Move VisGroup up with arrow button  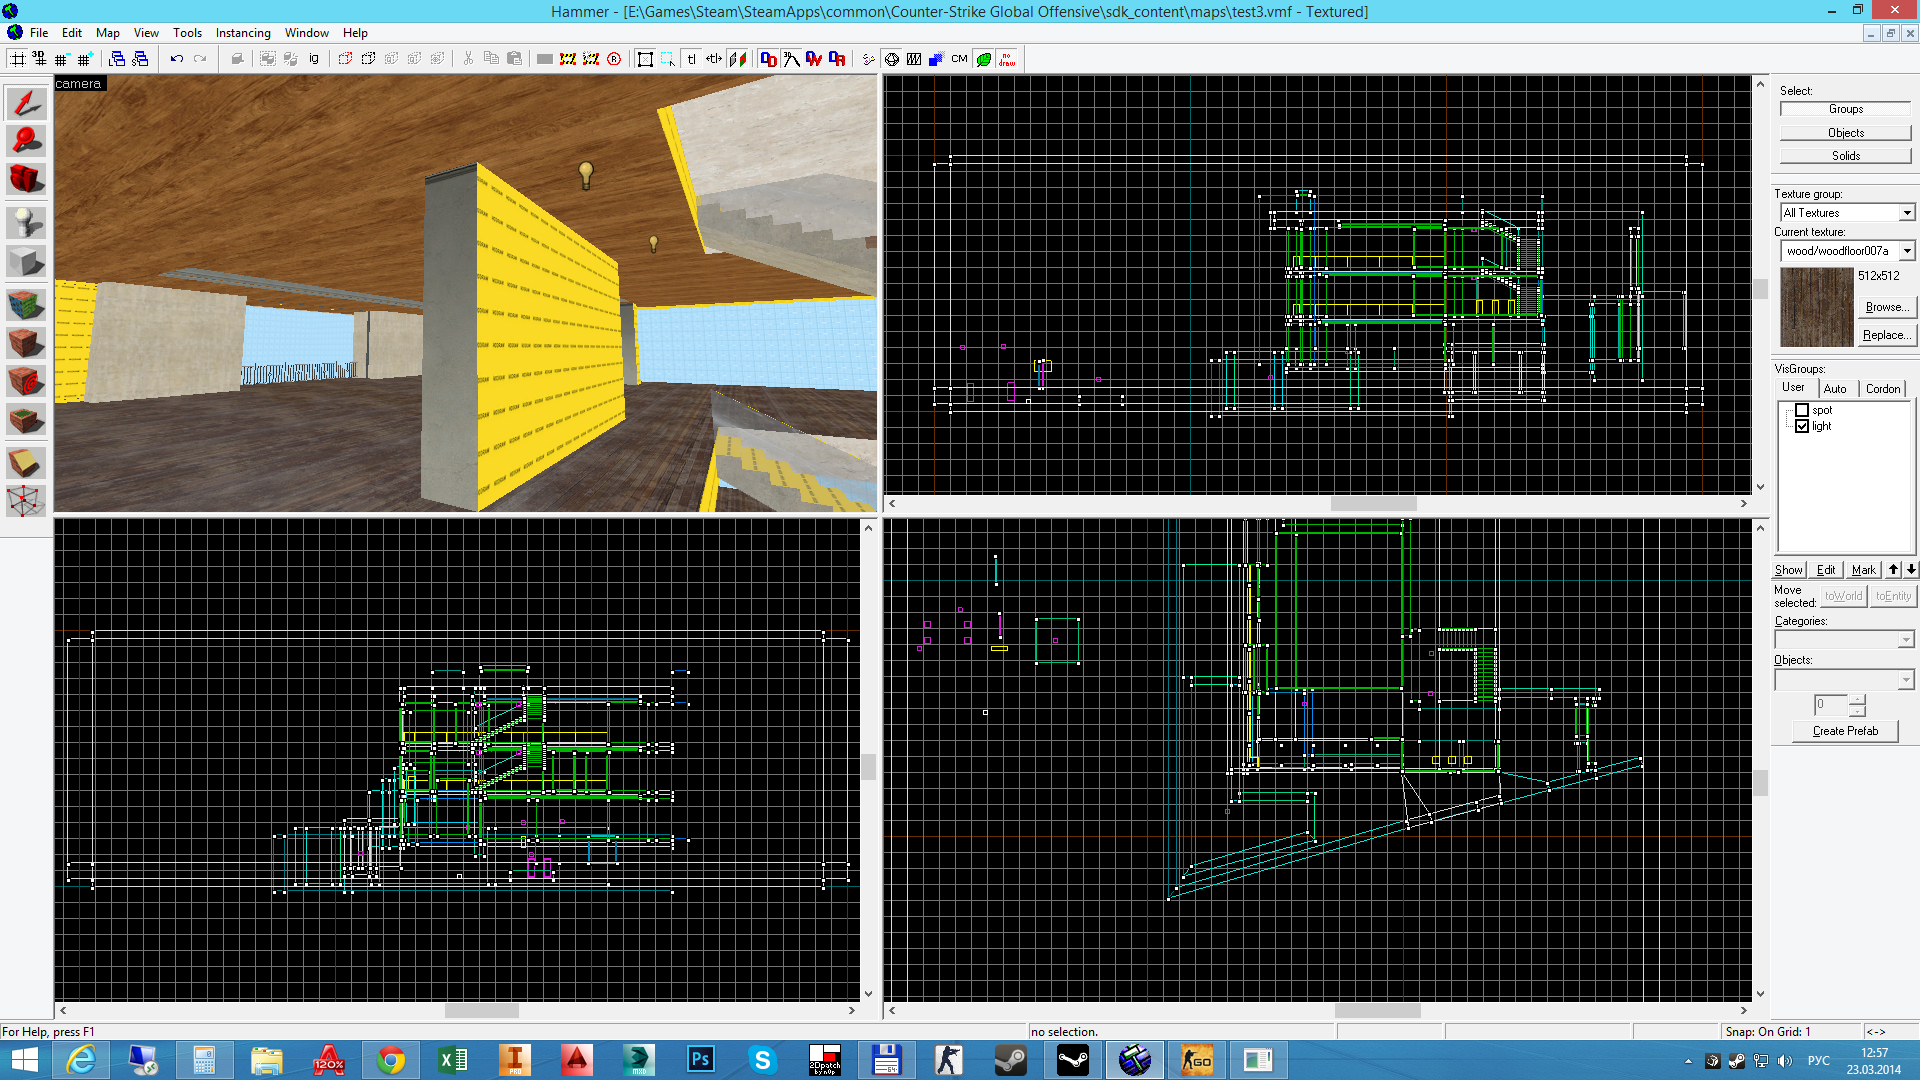point(1893,570)
